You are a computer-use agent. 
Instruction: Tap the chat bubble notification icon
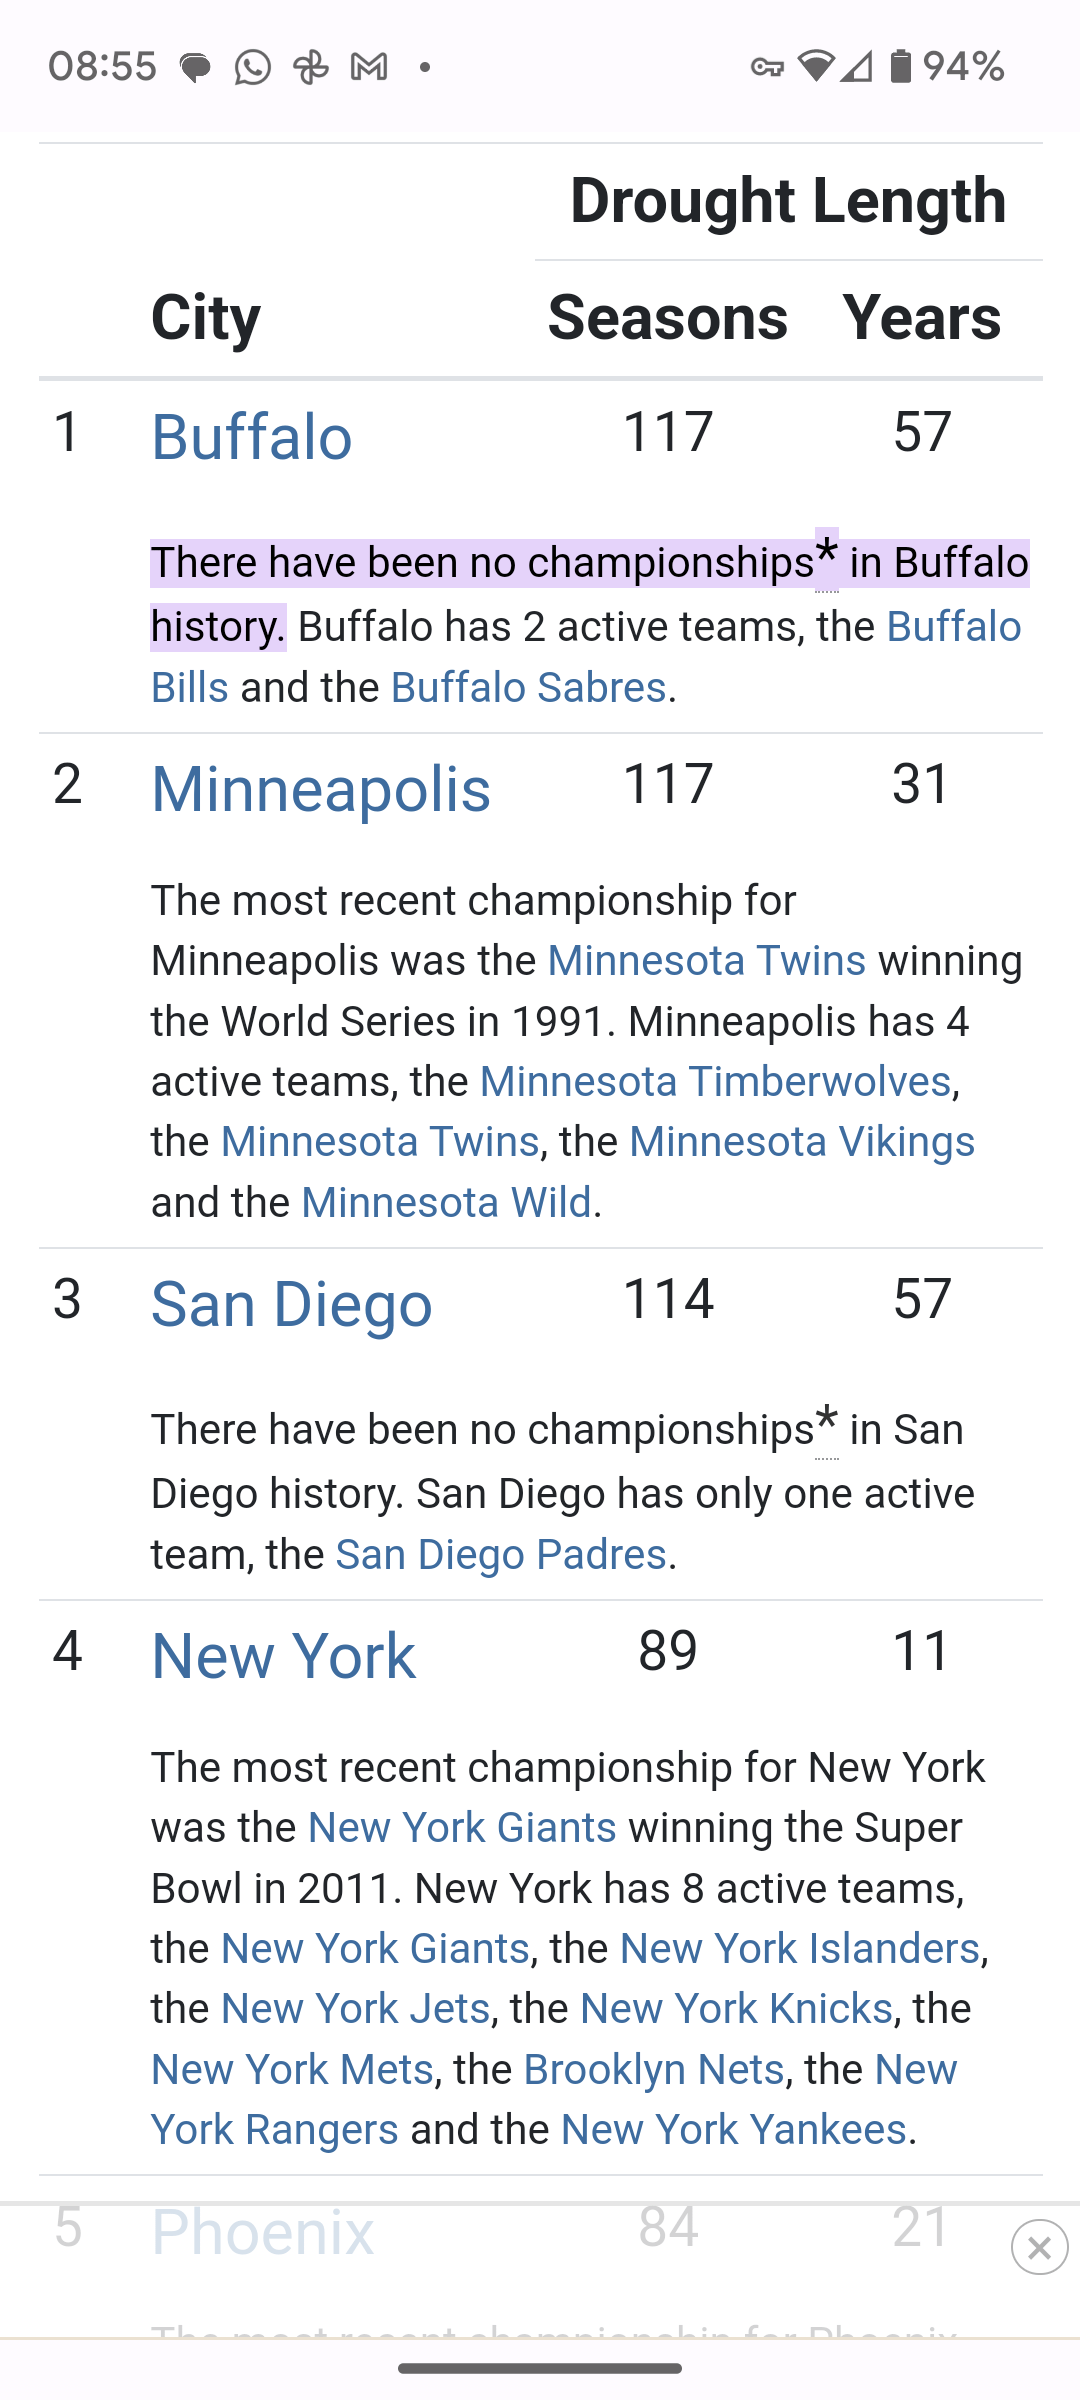[x=195, y=68]
